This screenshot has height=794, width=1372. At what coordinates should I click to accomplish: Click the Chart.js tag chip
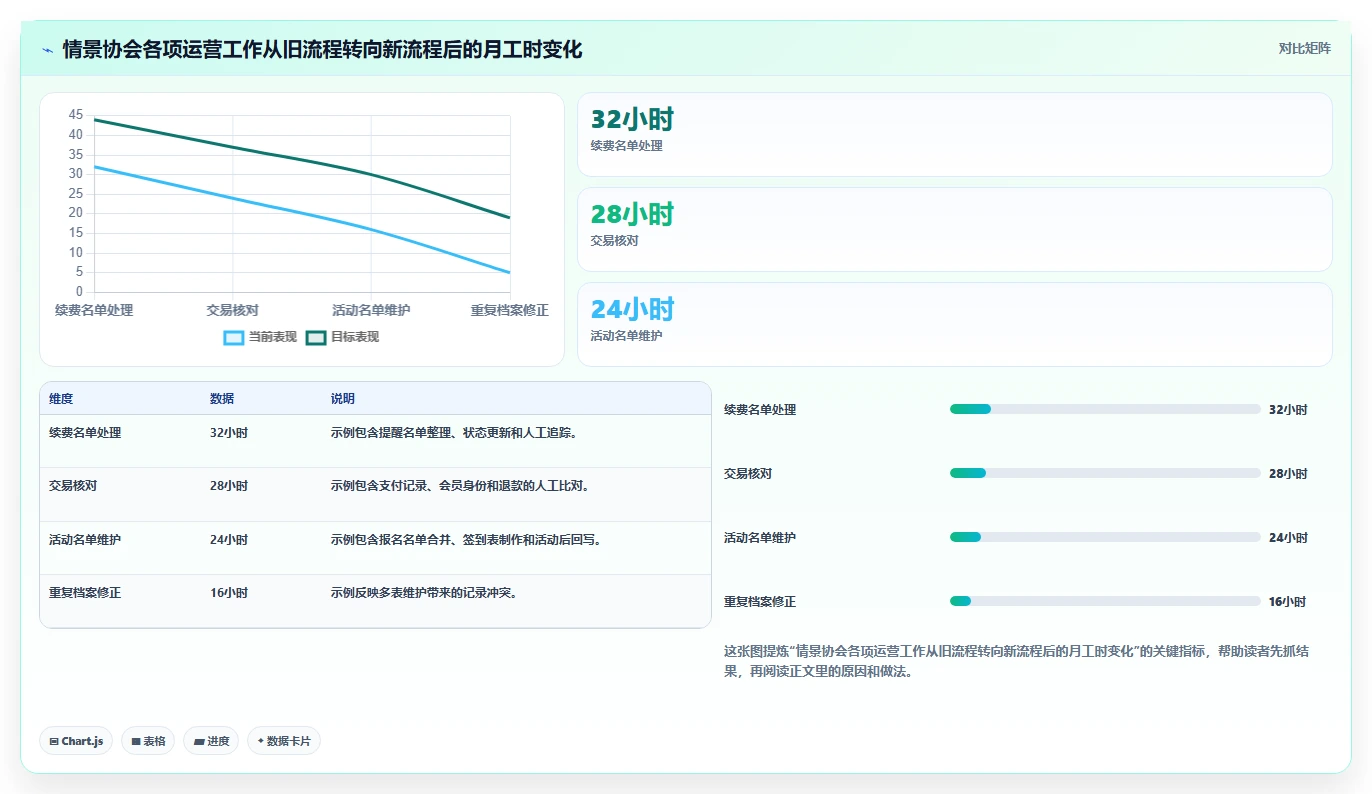point(76,741)
